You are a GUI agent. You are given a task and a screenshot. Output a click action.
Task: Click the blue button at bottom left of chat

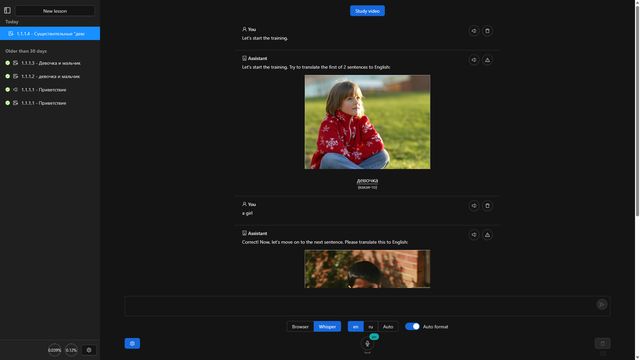click(x=132, y=344)
